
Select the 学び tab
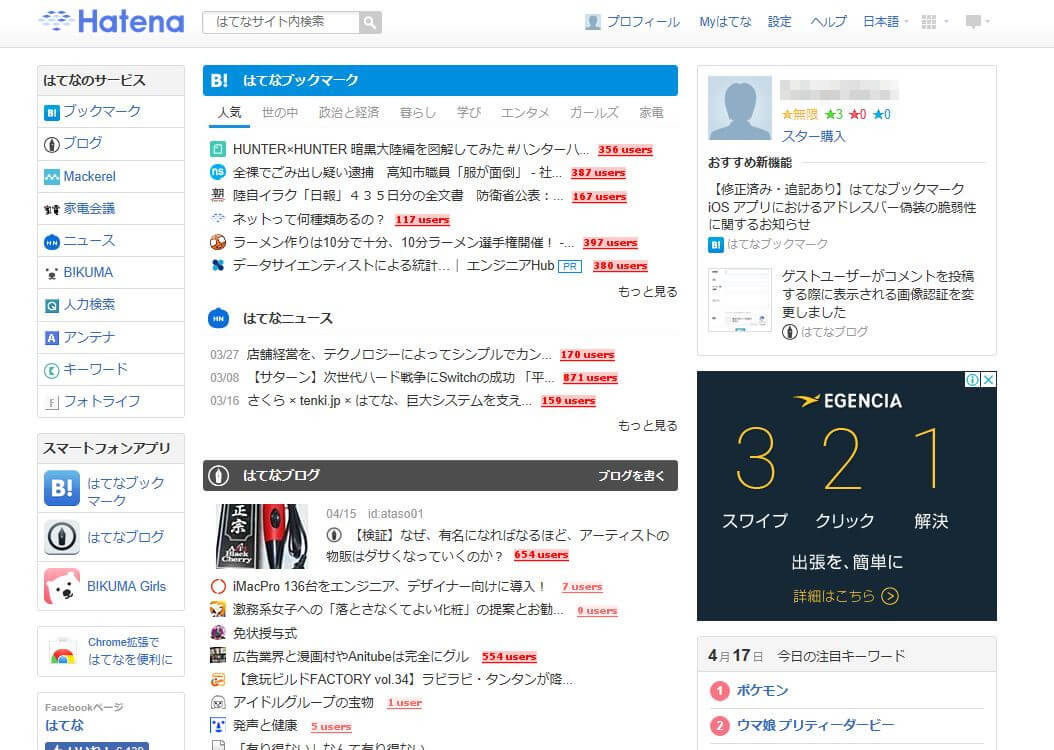[469, 113]
